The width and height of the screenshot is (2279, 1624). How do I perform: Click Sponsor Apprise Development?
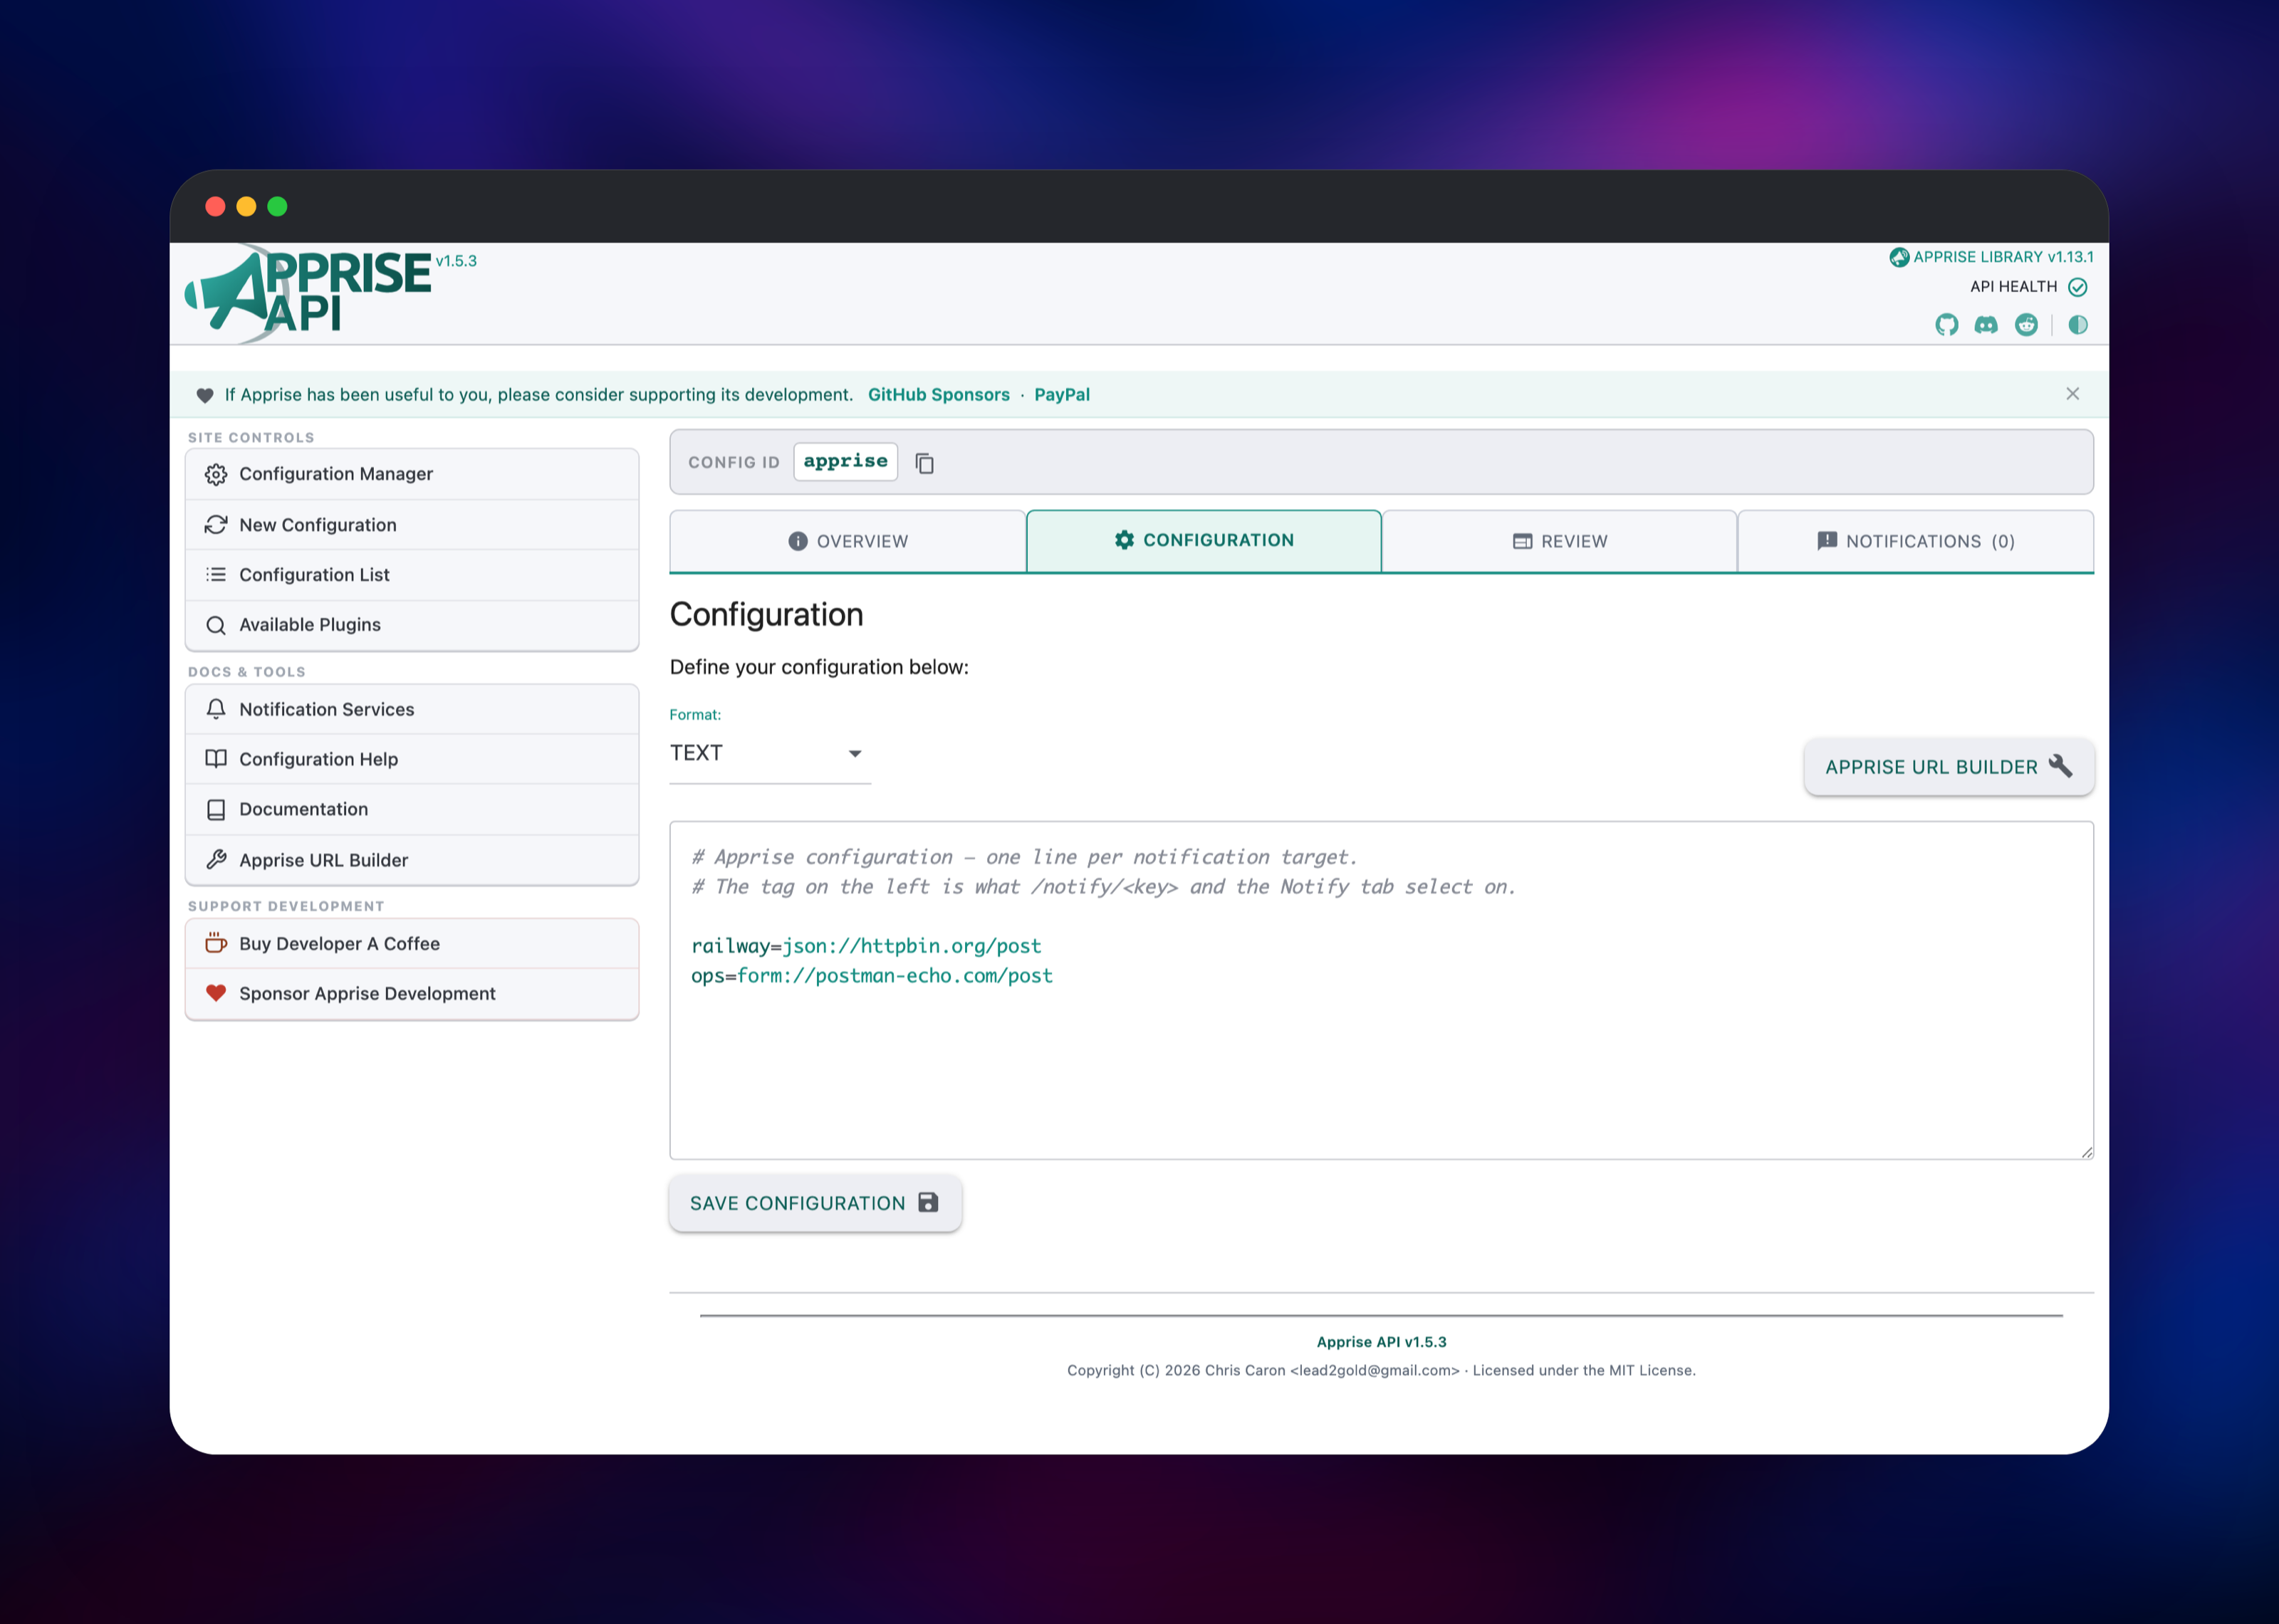click(412, 993)
